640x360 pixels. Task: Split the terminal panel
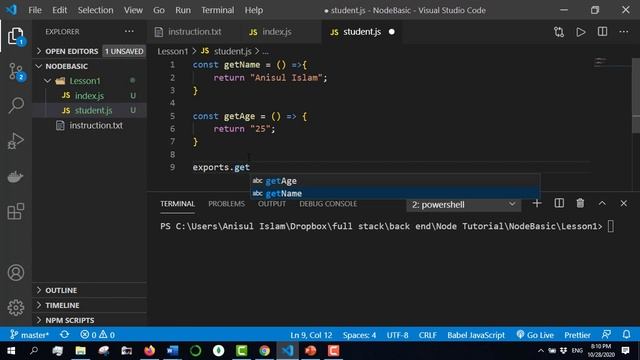(x=559, y=203)
